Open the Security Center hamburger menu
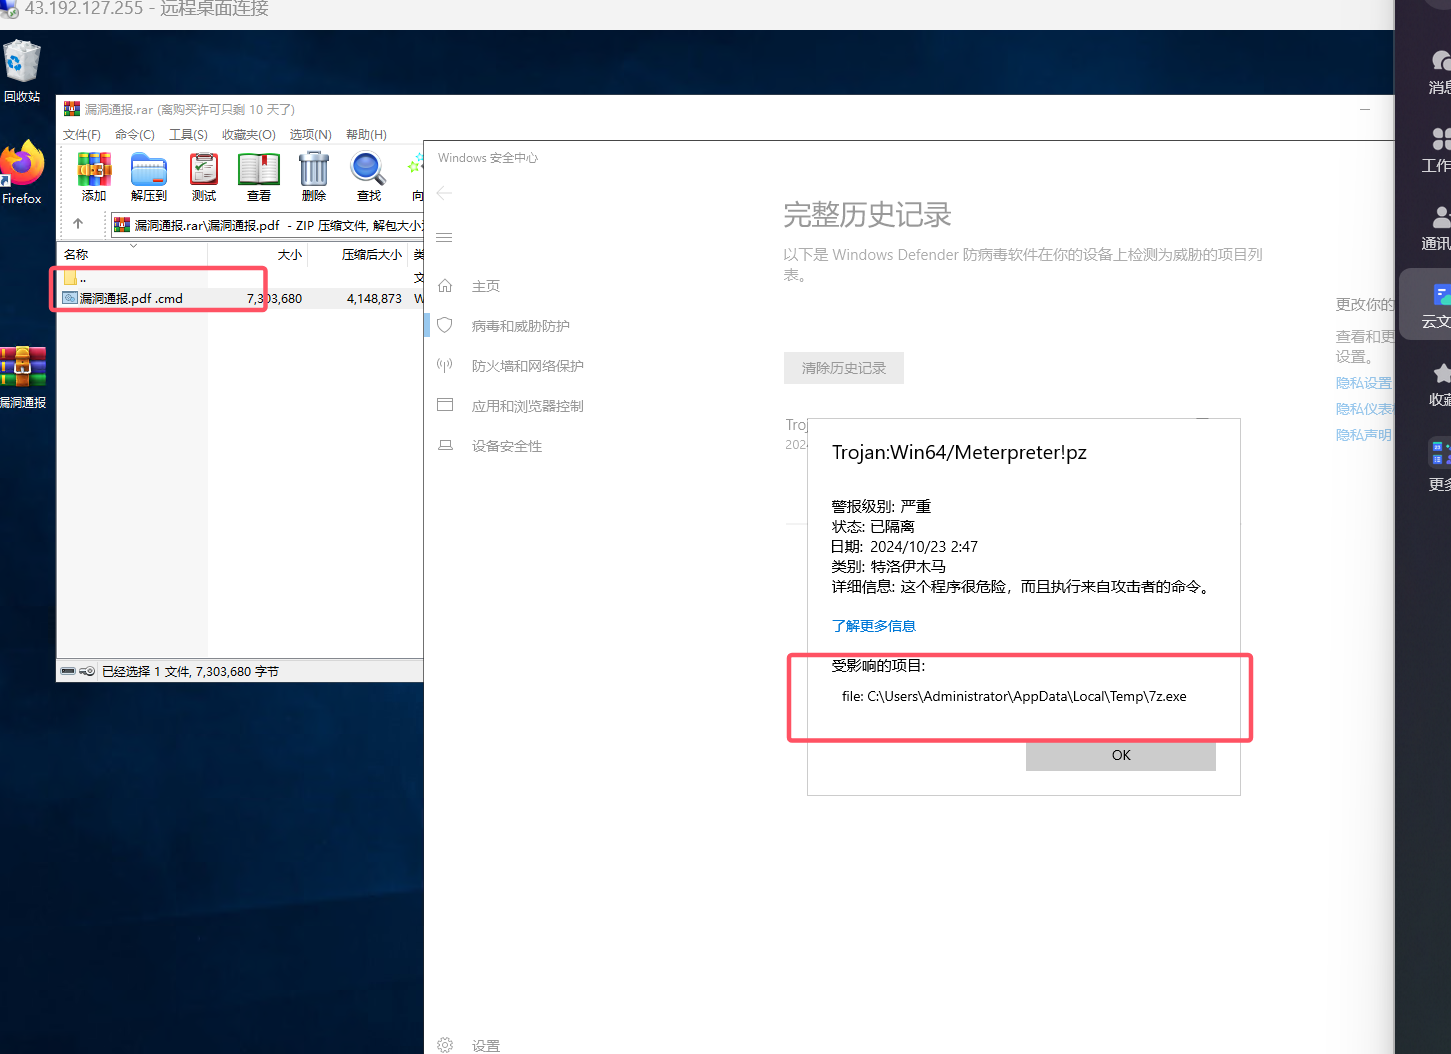Screen dimensions: 1451x1054 (x=445, y=237)
